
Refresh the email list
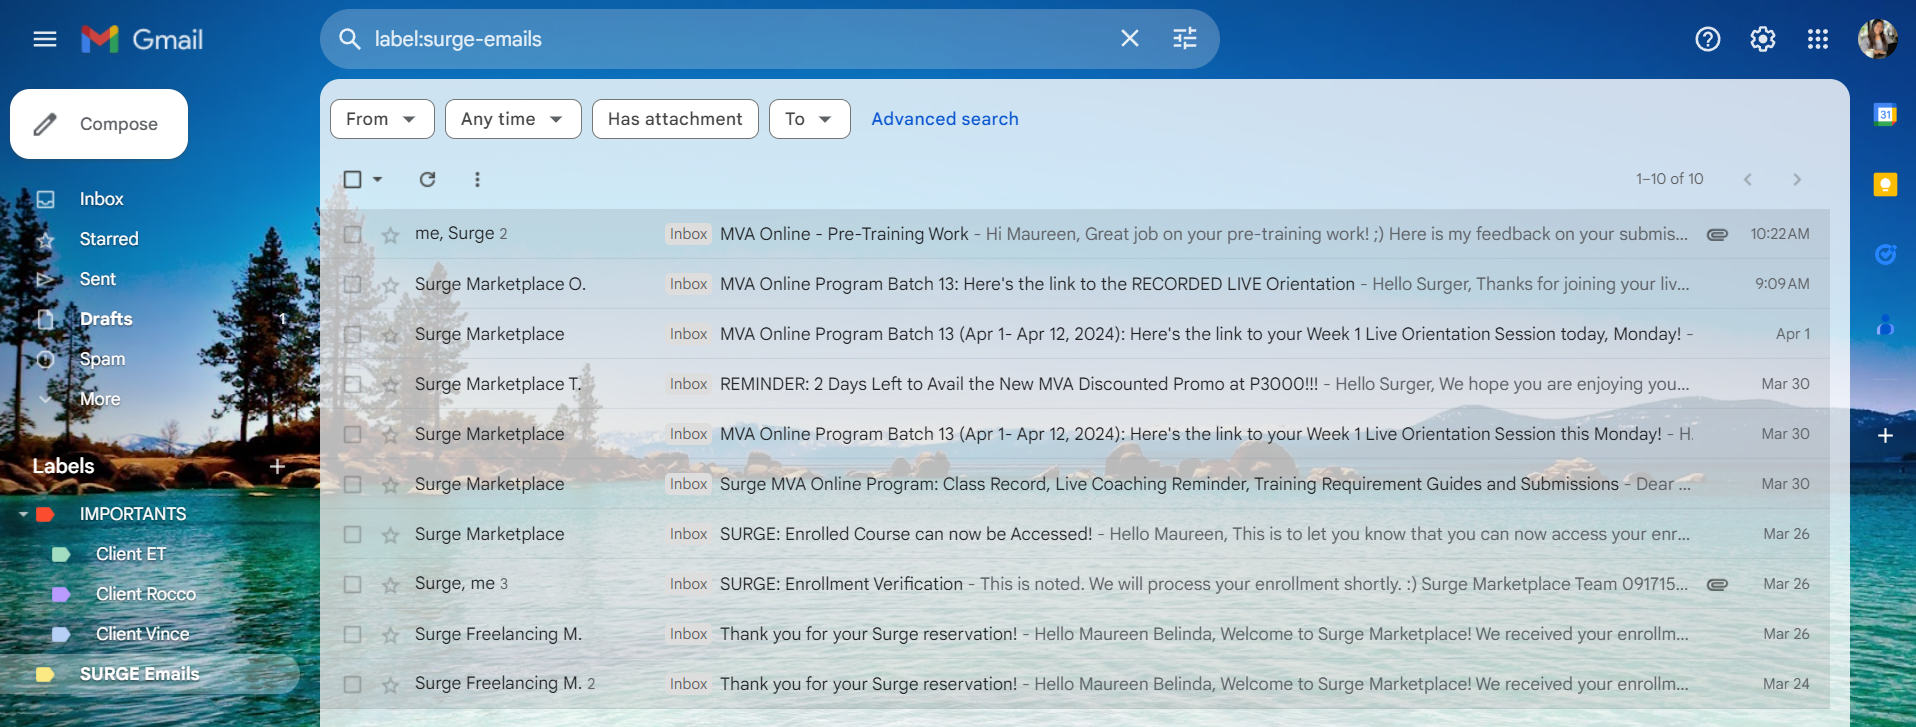(428, 179)
